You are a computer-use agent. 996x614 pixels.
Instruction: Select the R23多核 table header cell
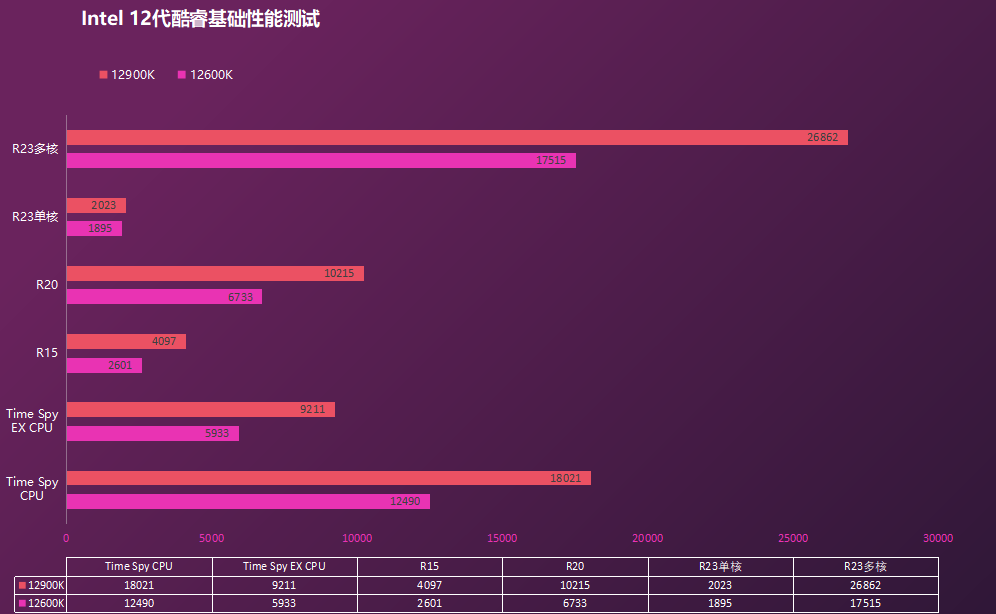866,566
